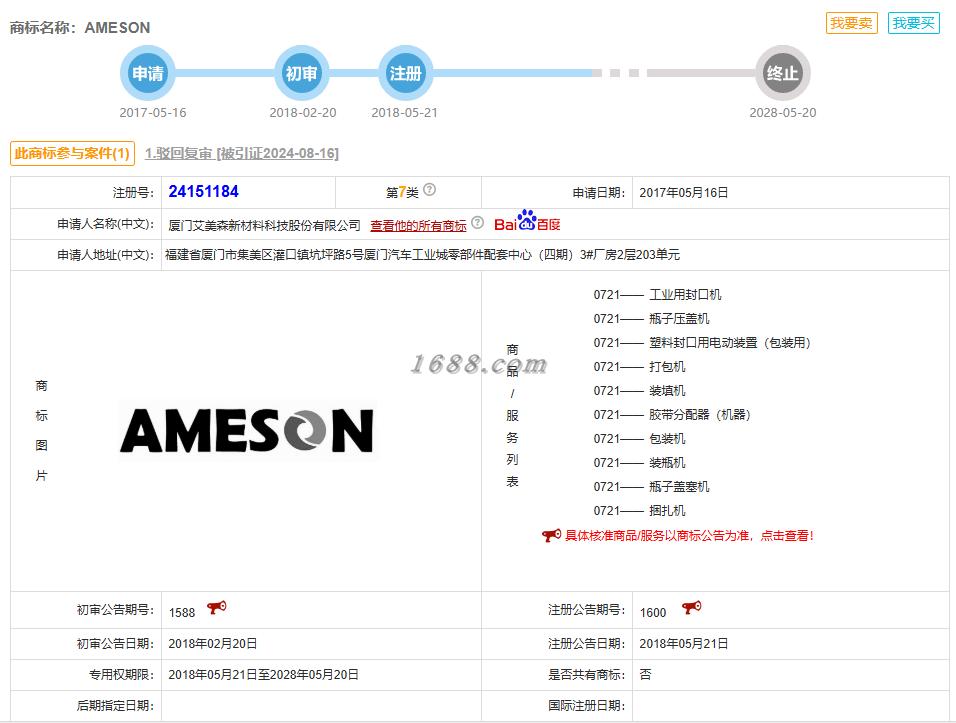Click the 是否共有商标 value 否

pyautogui.click(x=645, y=675)
